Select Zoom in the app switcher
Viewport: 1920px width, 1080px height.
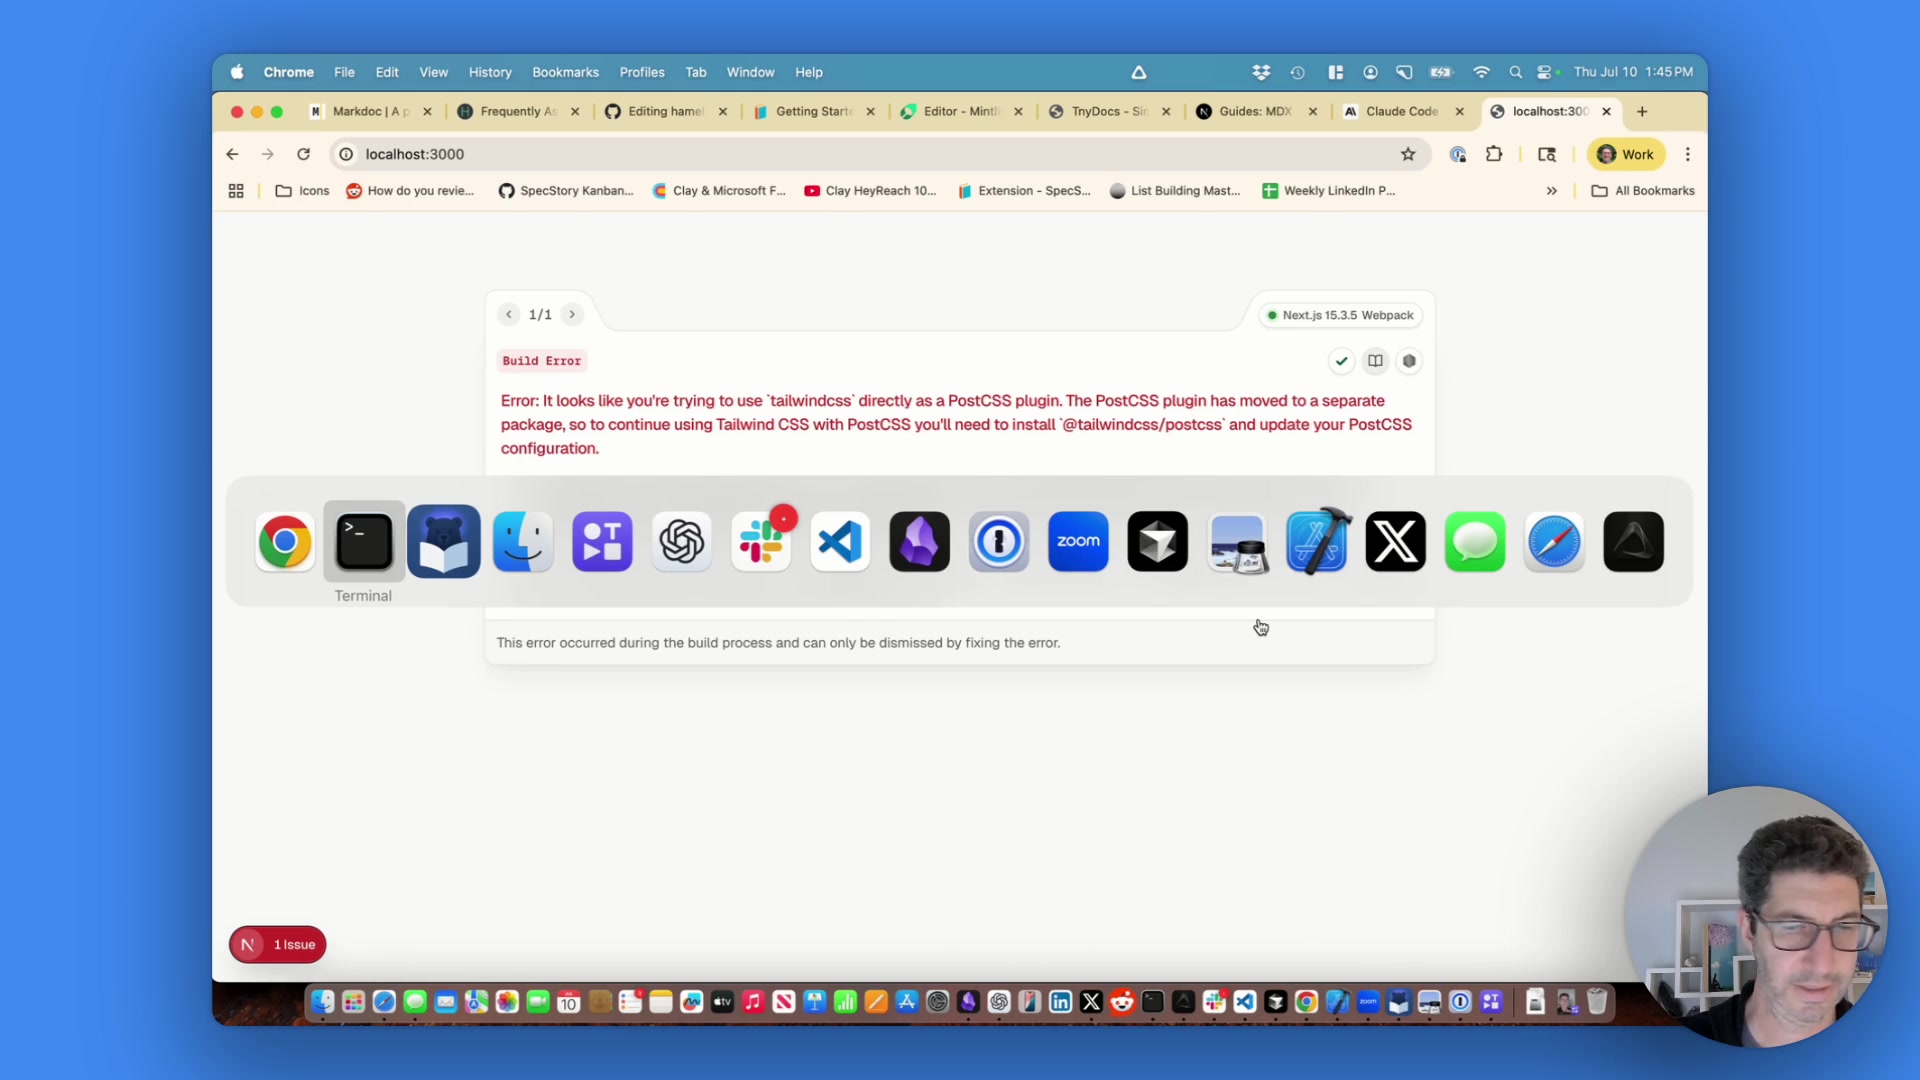(x=1078, y=542)
